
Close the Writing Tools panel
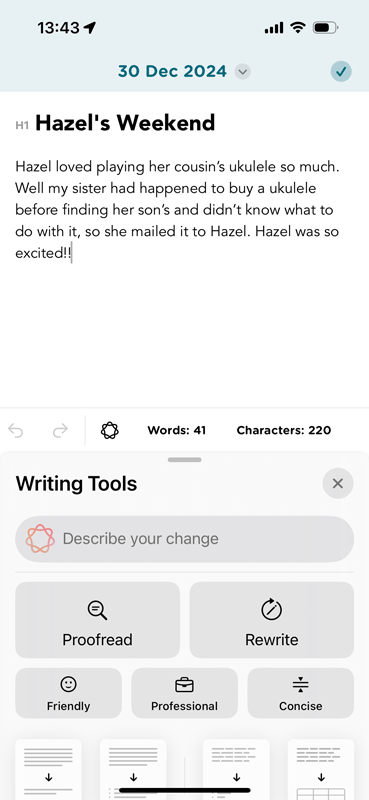338,483
